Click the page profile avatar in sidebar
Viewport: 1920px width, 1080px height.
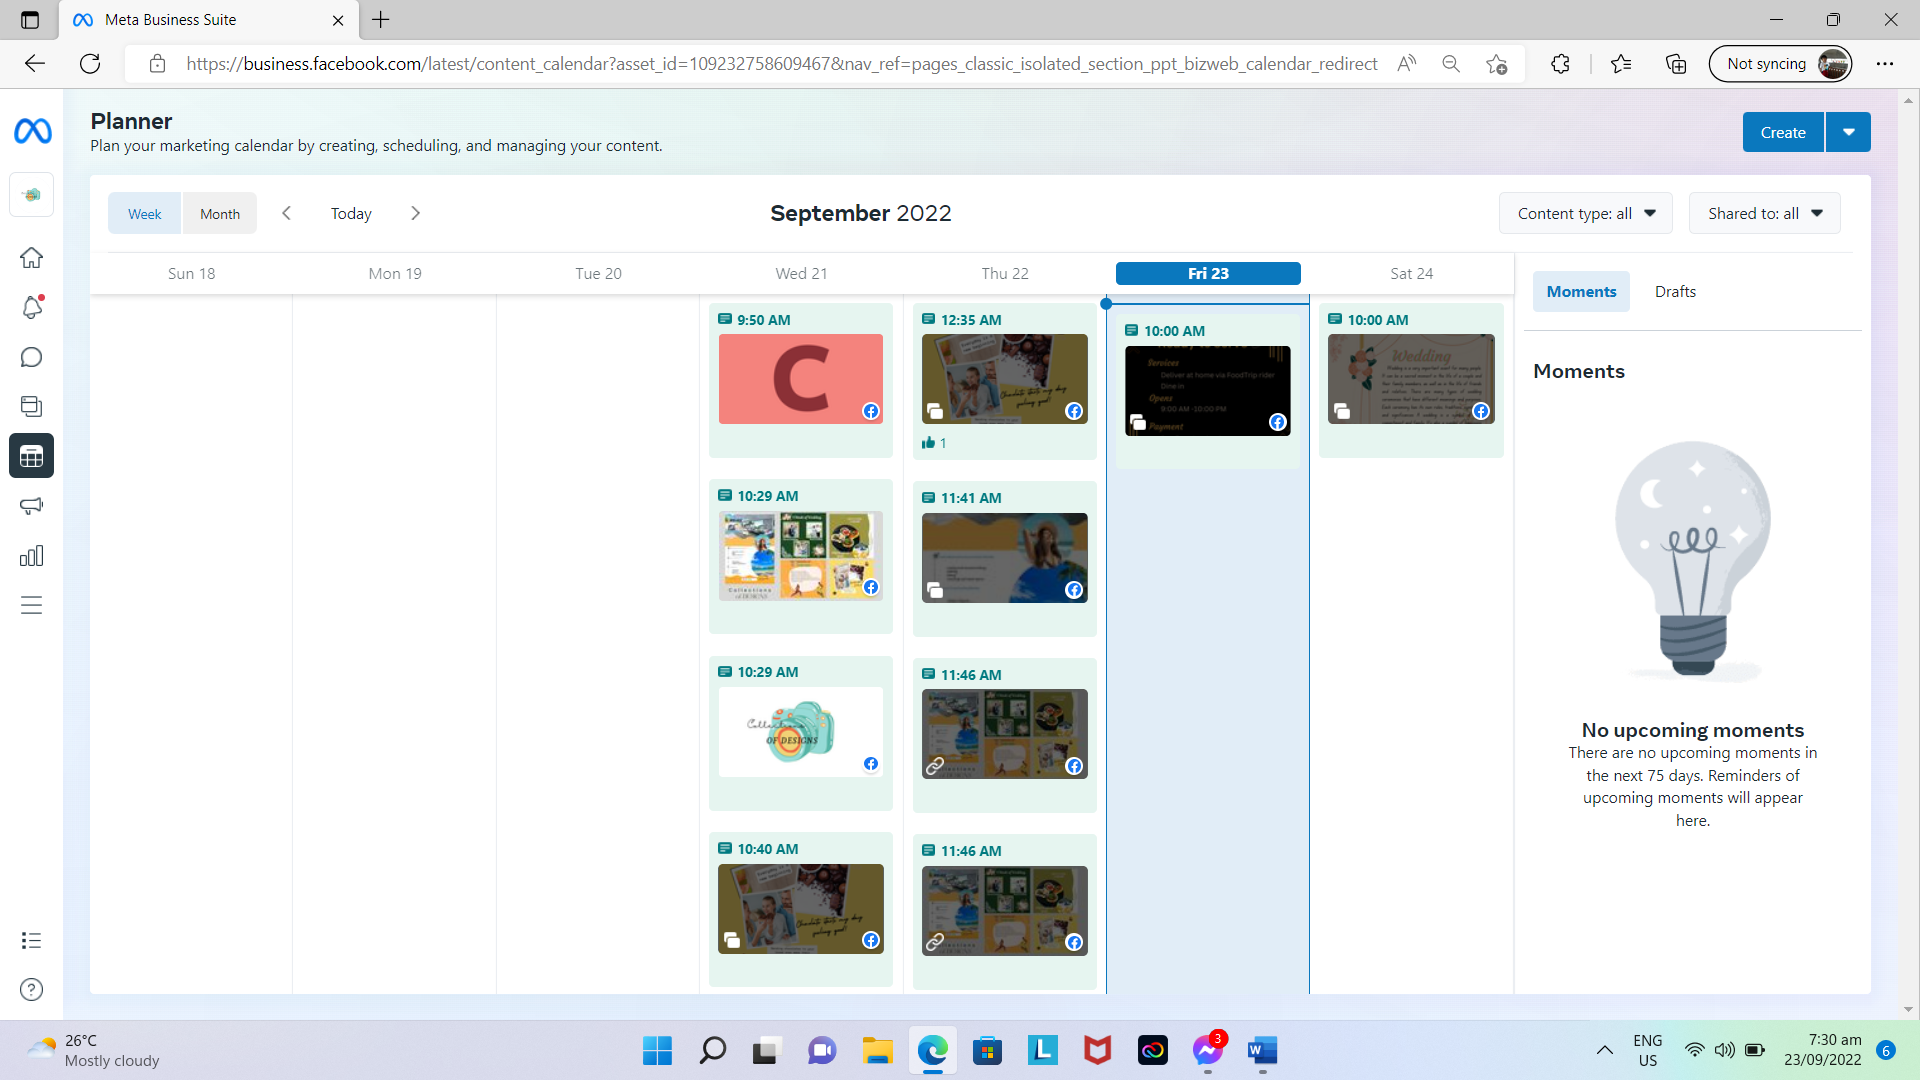point(32,195)
